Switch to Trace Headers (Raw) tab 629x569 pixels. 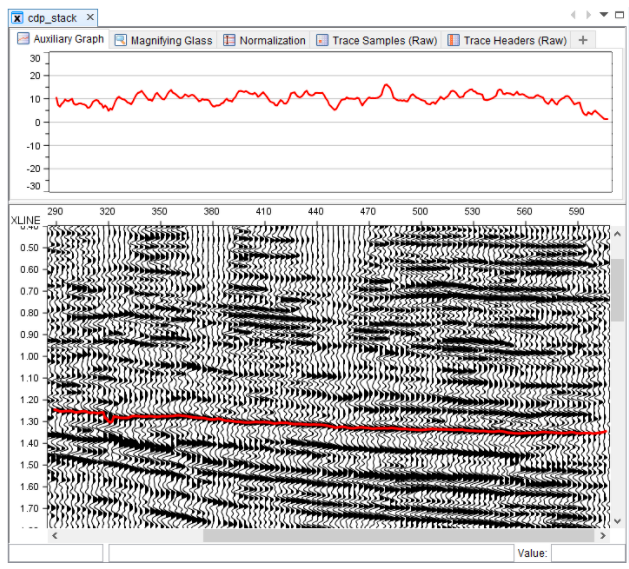[x=507, y=40]
